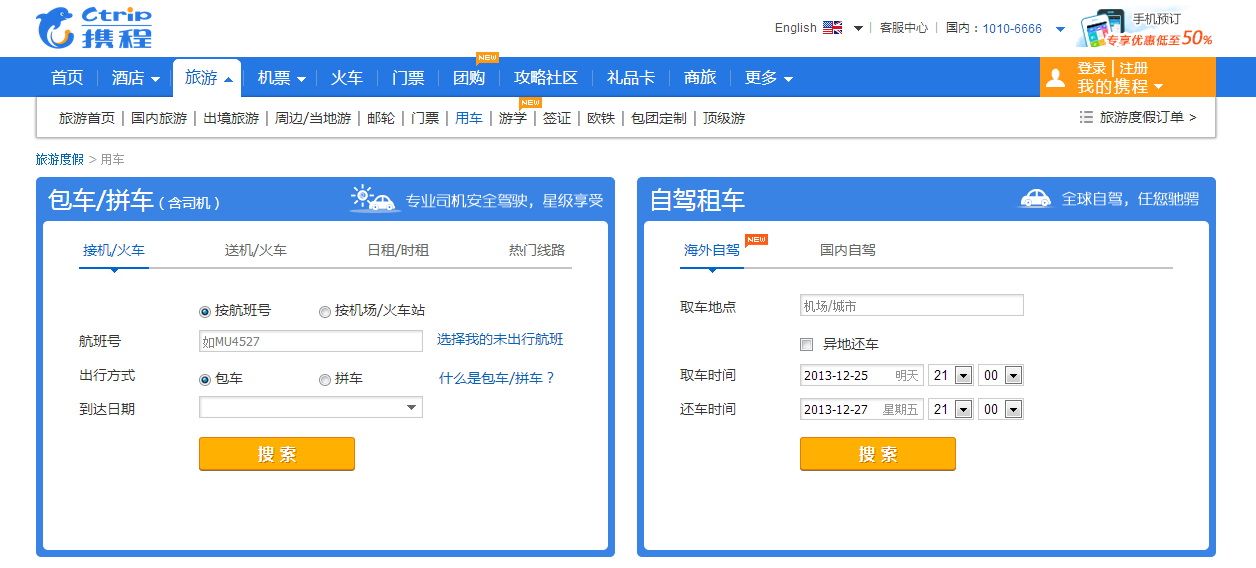
Task: Open the 旅游度假订单 list icon
Action: (1086, 118)
